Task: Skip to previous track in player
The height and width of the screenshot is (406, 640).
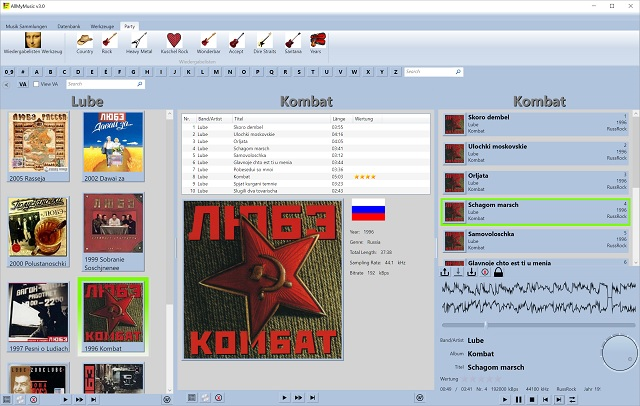Action: click(545, 399)
